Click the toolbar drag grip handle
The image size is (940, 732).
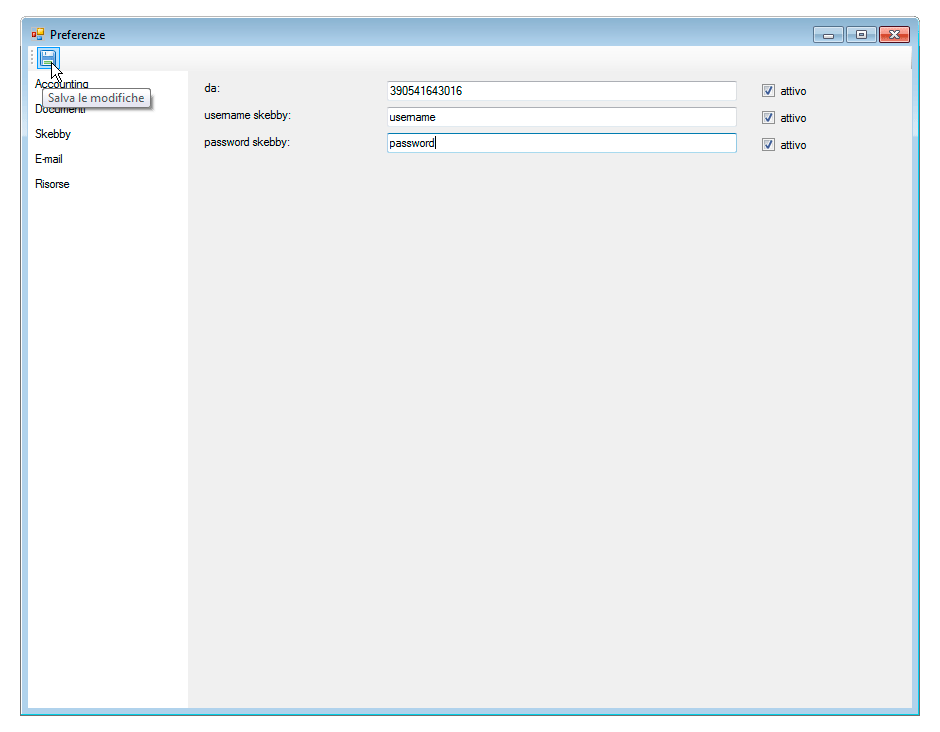click(32, 58)
